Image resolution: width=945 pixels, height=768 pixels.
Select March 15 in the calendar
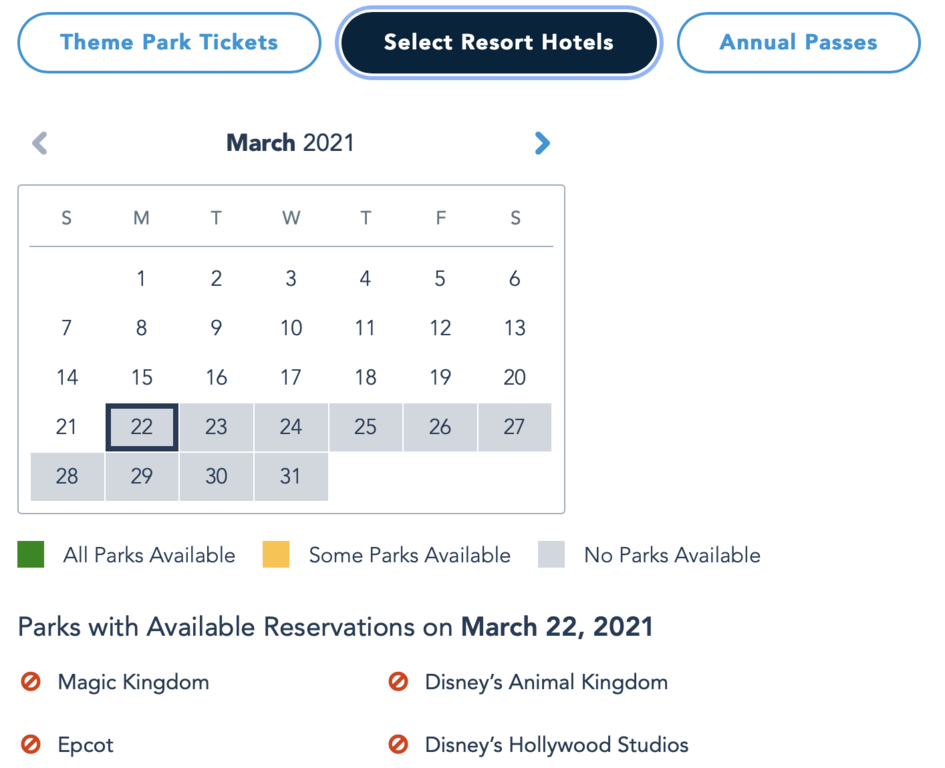(142, 377)
